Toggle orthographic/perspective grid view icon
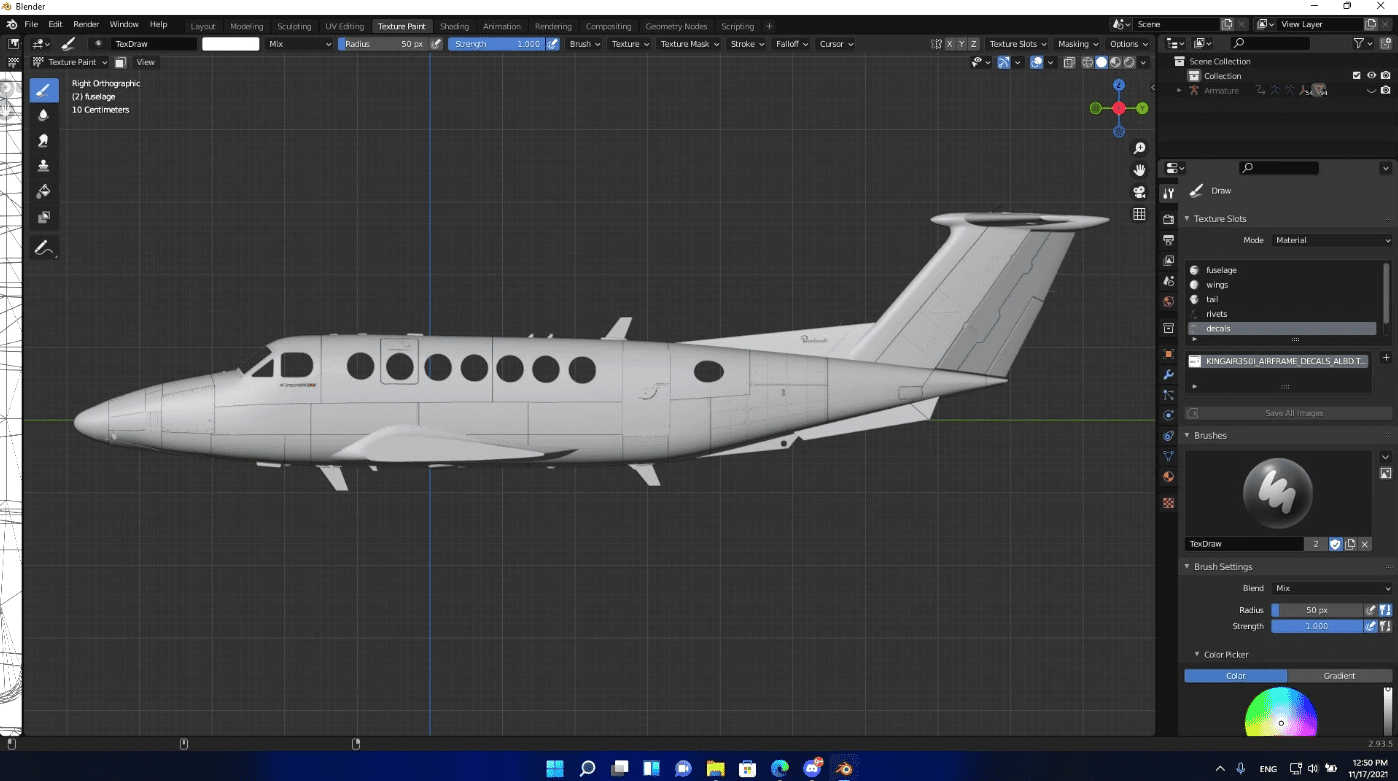Image resolution: width=1398 pixels, height=781 pixels. coord(1139,214)
